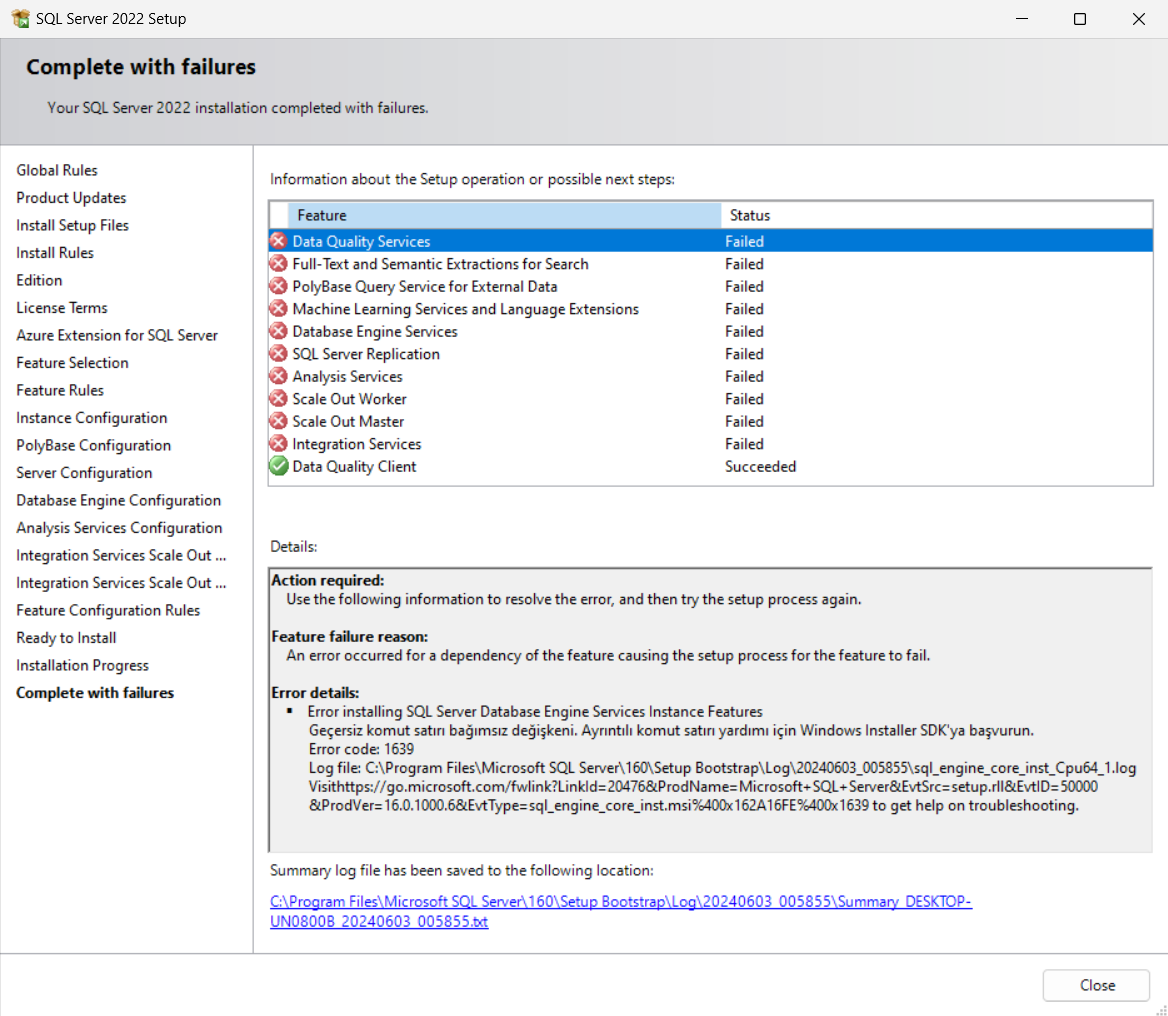Viewport: 1168px width, 1016px height.
Task: Select the Data Quality Client row
Action: click(x=711, y=466)
